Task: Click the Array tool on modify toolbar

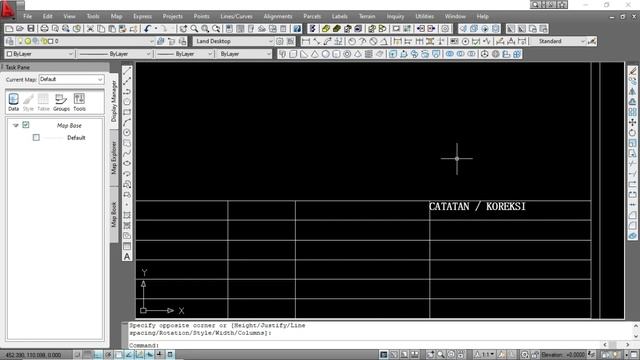Action: (x=632, y=112)
